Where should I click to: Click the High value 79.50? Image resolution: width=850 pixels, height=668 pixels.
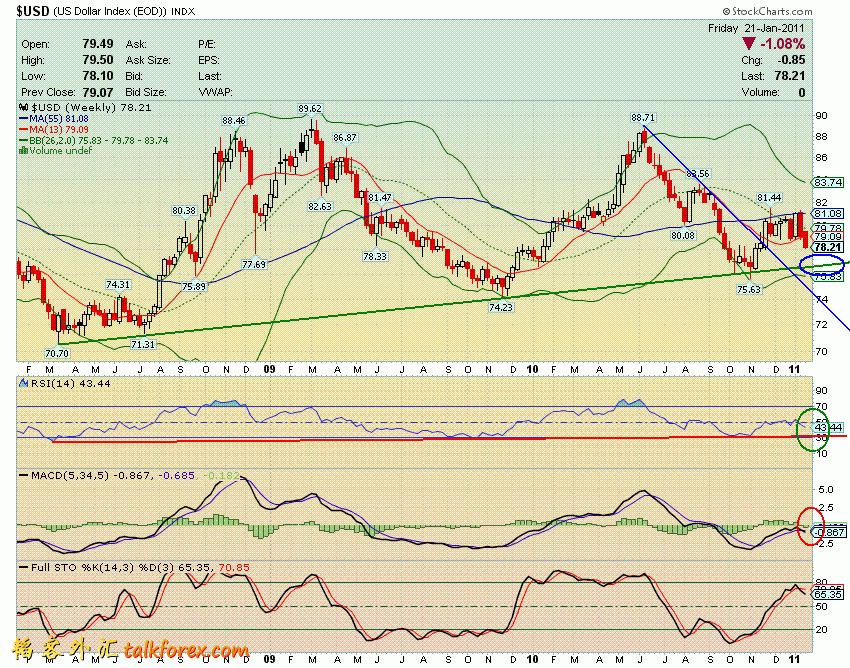coord(98,60)
